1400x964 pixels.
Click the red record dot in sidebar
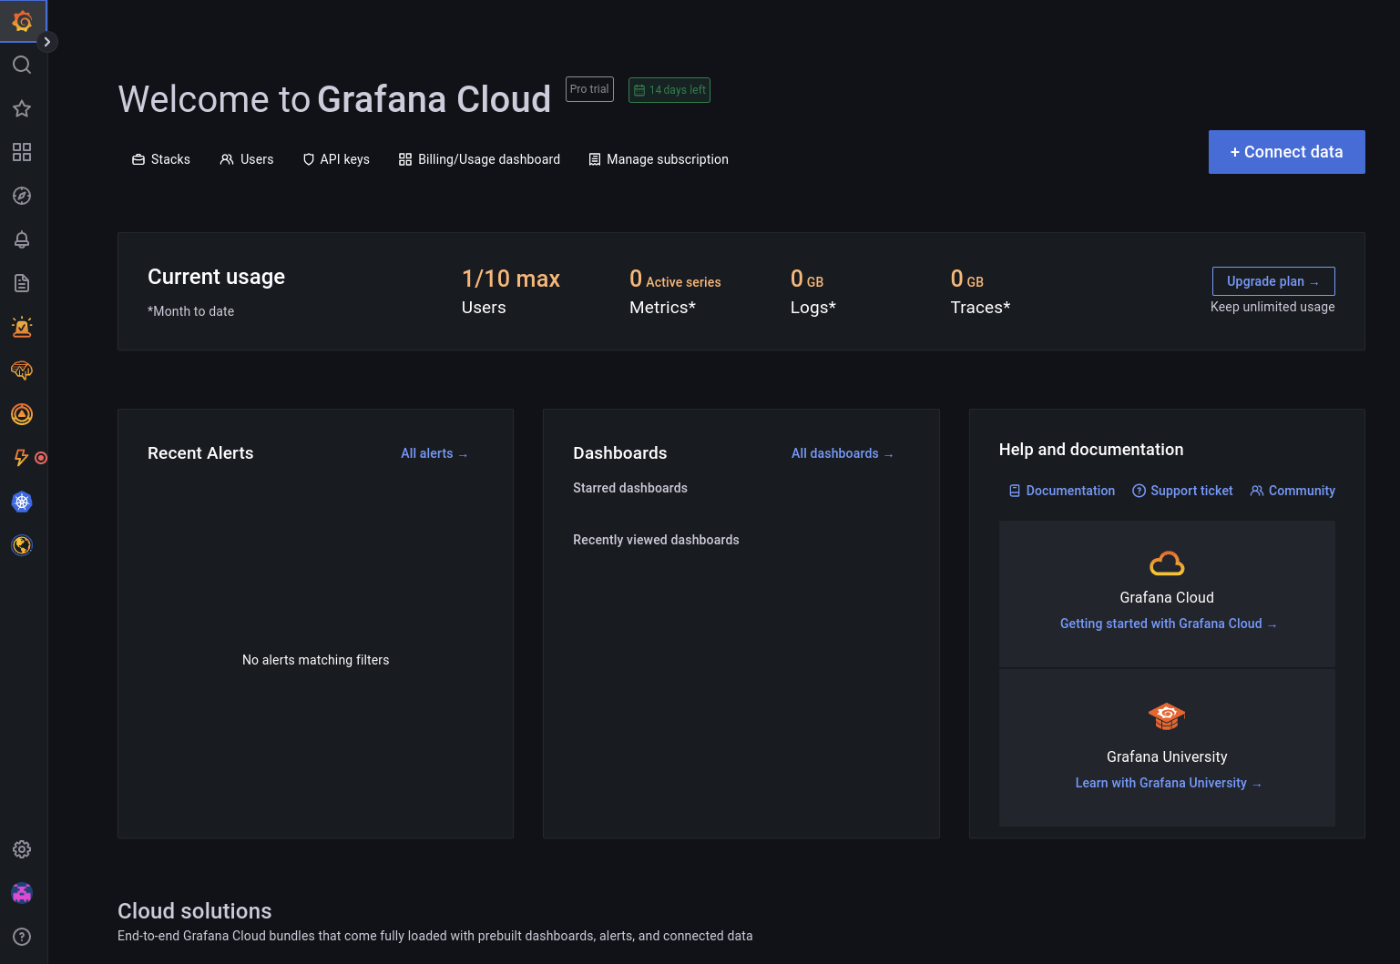tap(41, 458)
